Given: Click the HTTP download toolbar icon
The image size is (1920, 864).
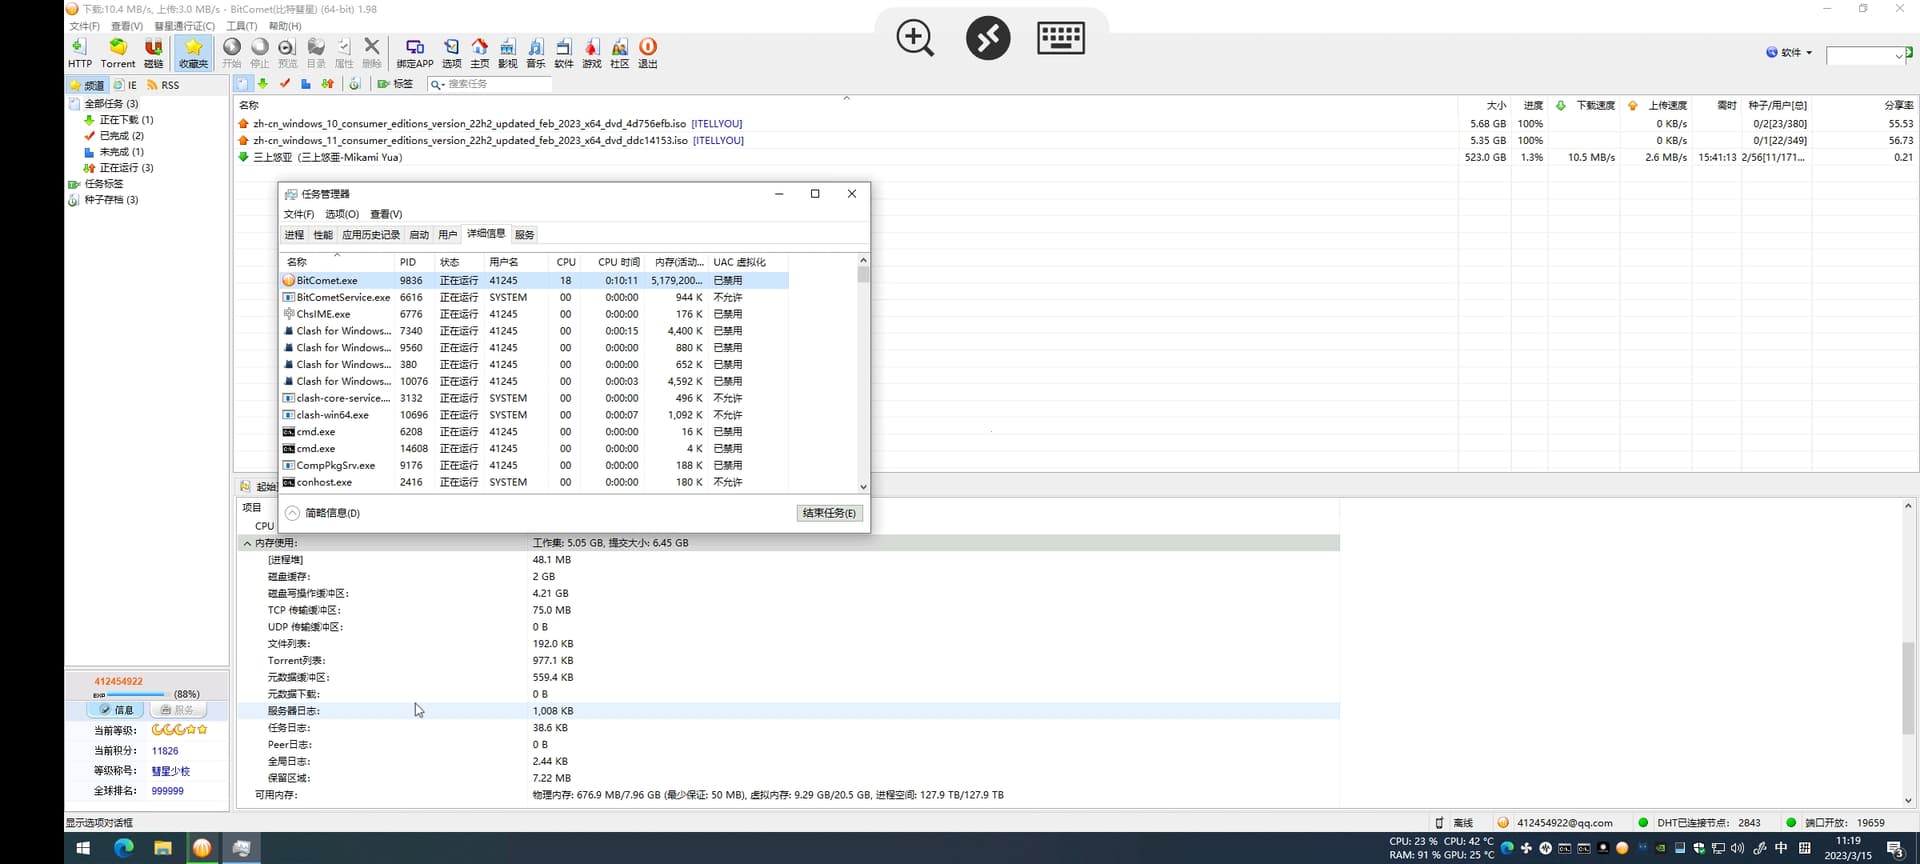Looking at the screenshot, I should click(80, 53).
